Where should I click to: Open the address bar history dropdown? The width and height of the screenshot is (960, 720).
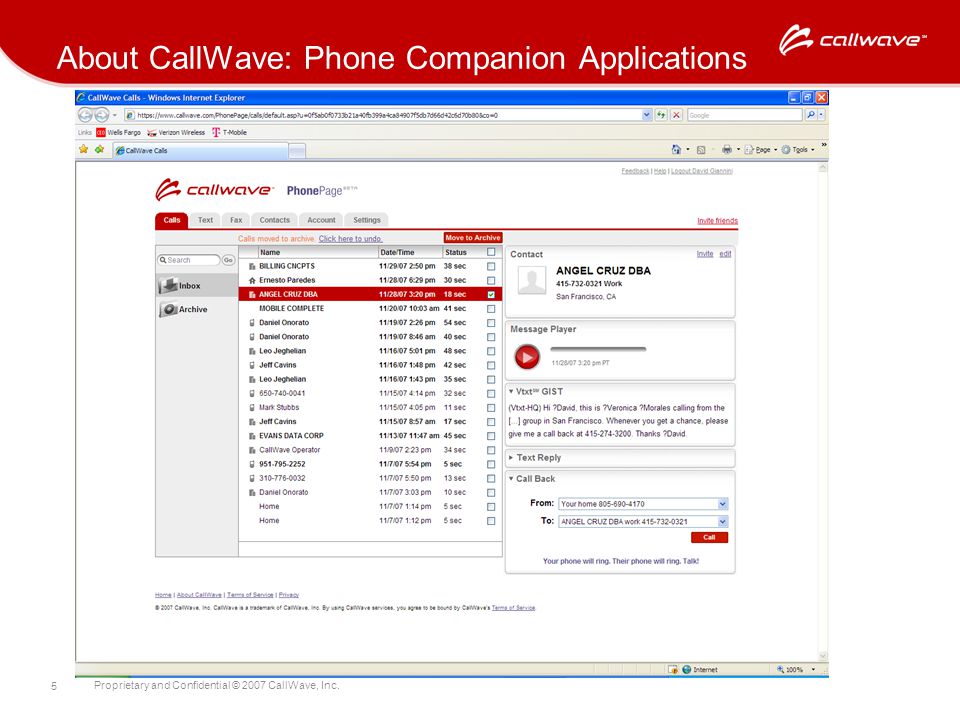coord(647,115)
